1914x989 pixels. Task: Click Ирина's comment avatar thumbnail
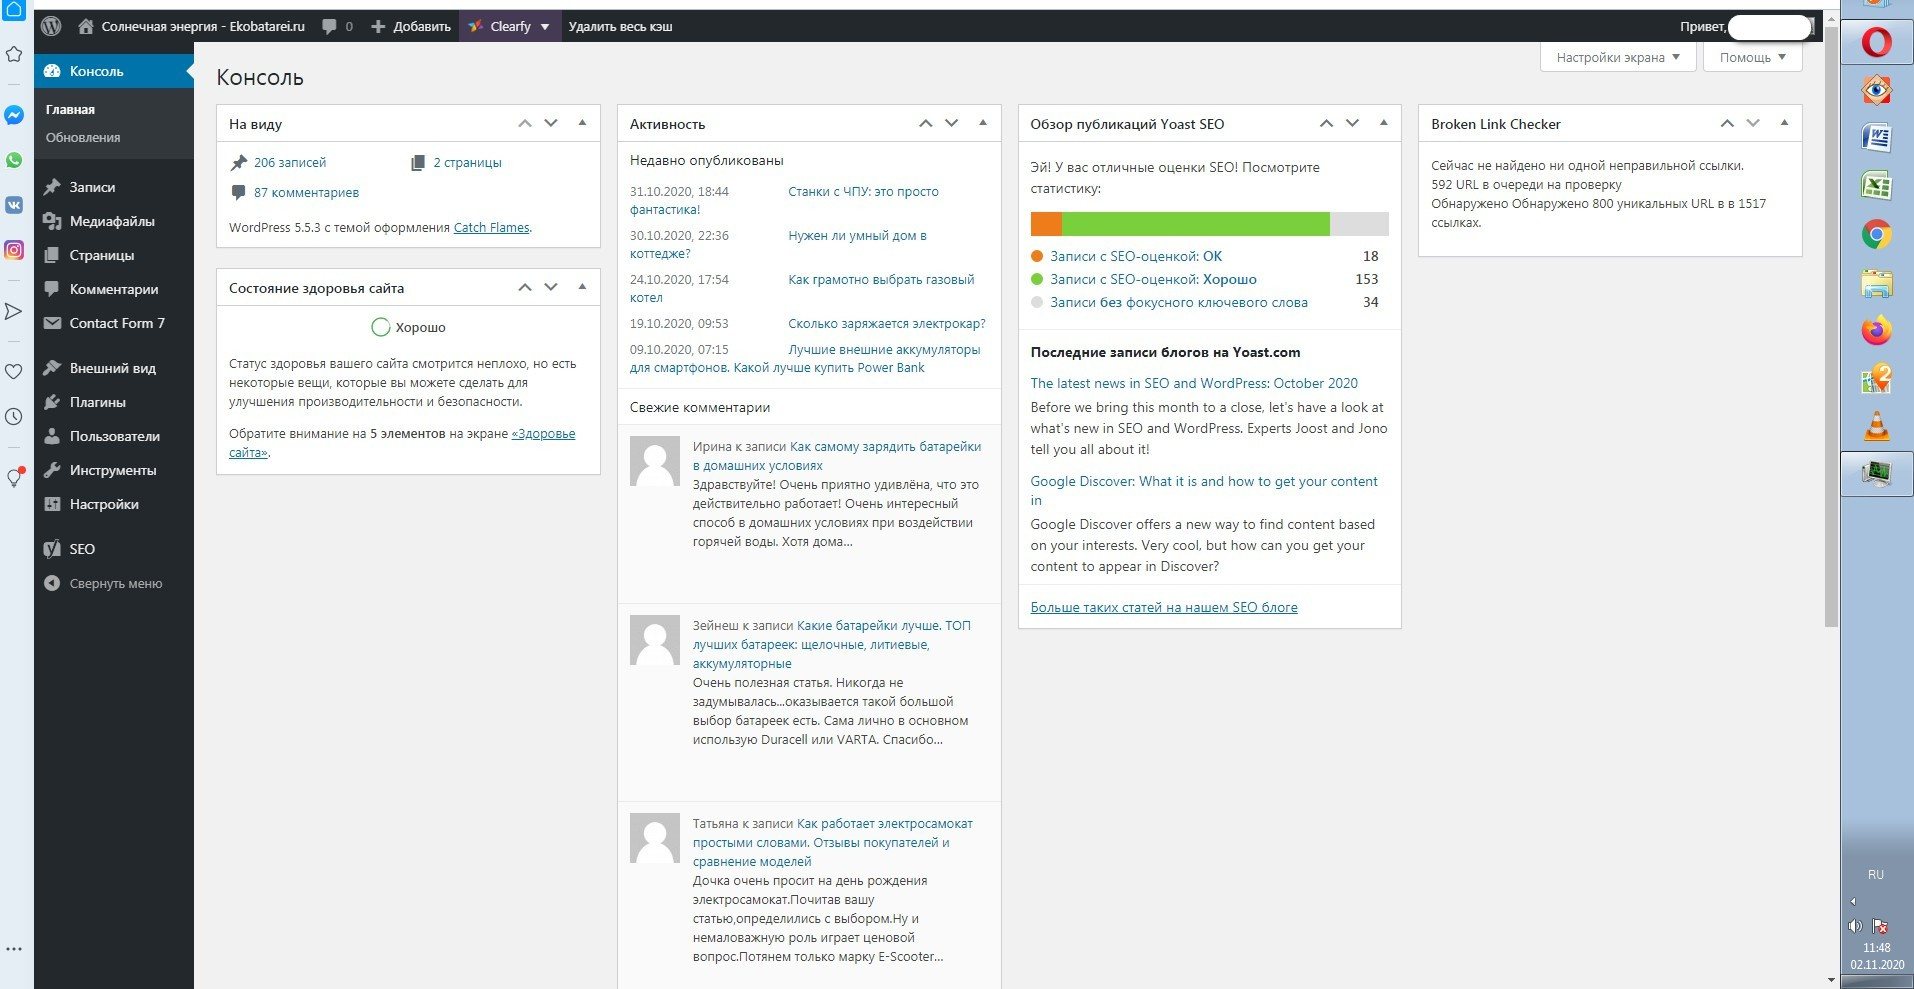[655, 461]
